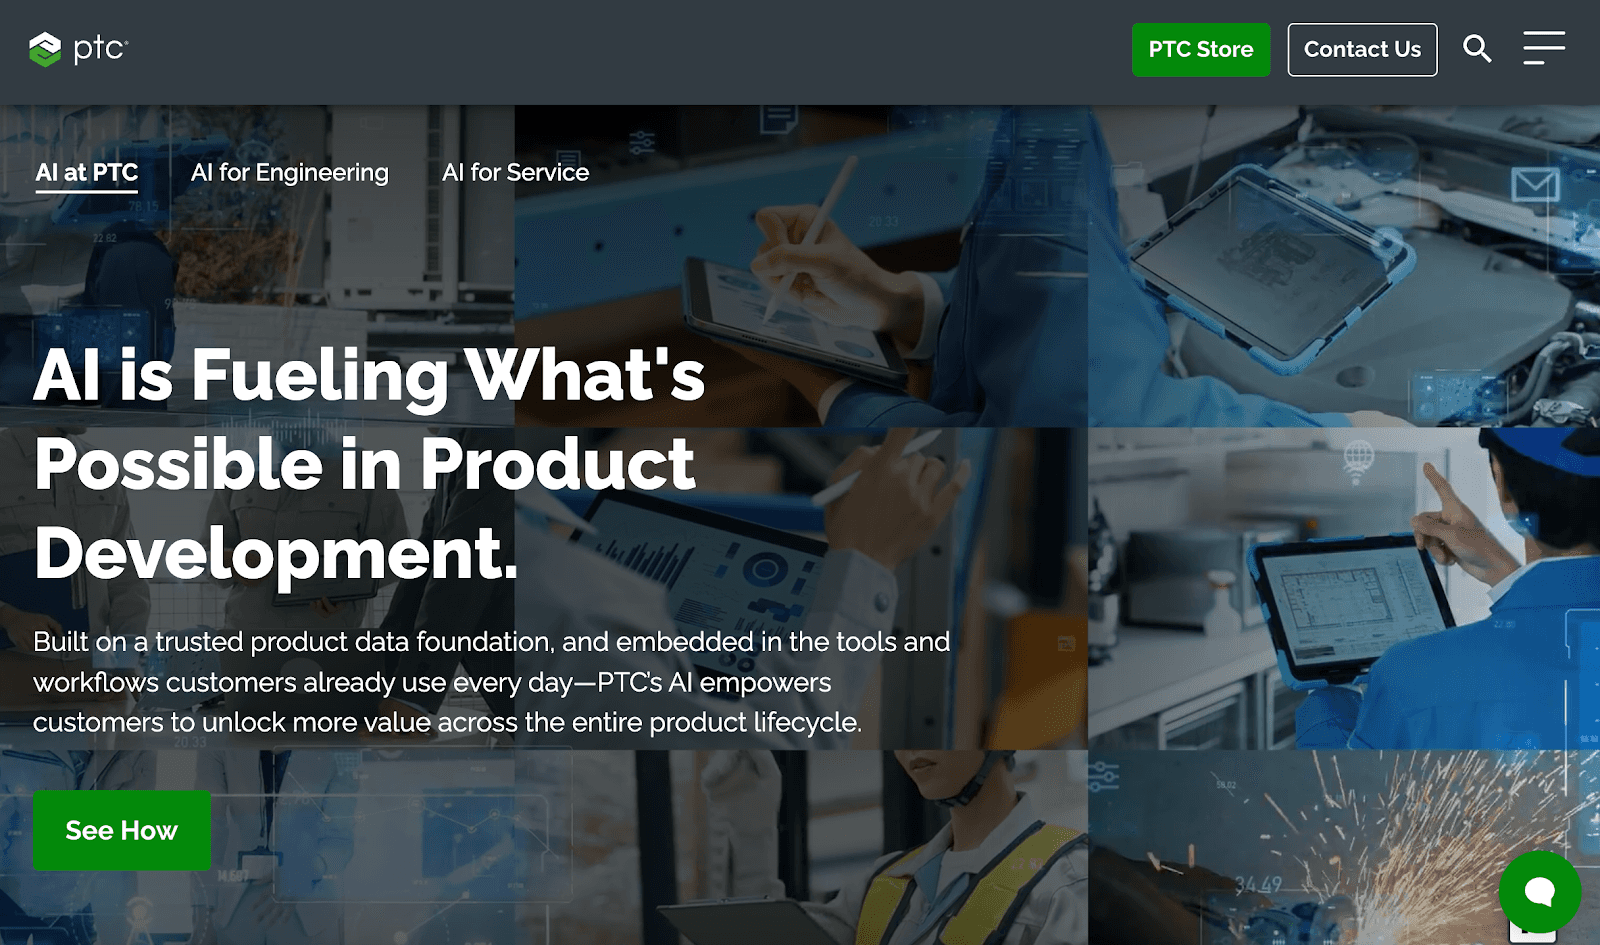Click the "ptc" wordmark text

point(101,48)
